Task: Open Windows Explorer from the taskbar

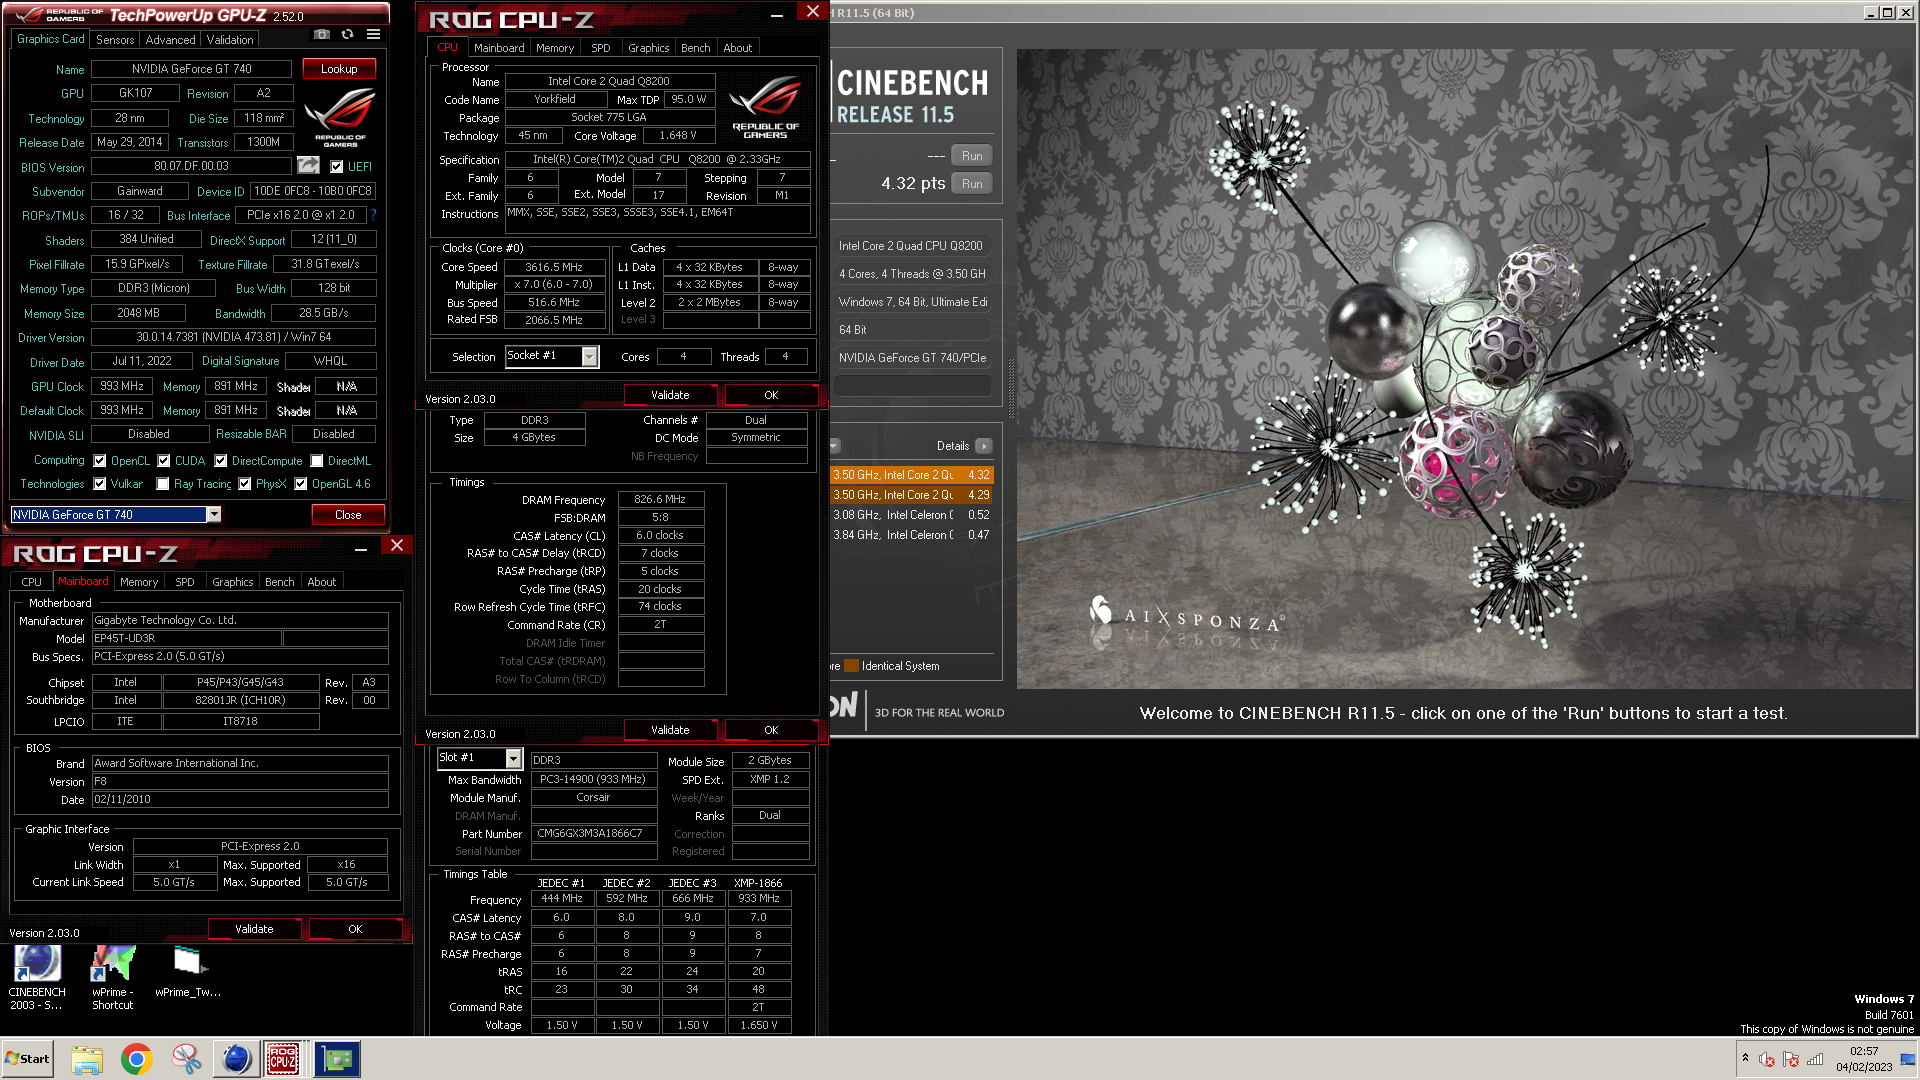Action: 87,1059
